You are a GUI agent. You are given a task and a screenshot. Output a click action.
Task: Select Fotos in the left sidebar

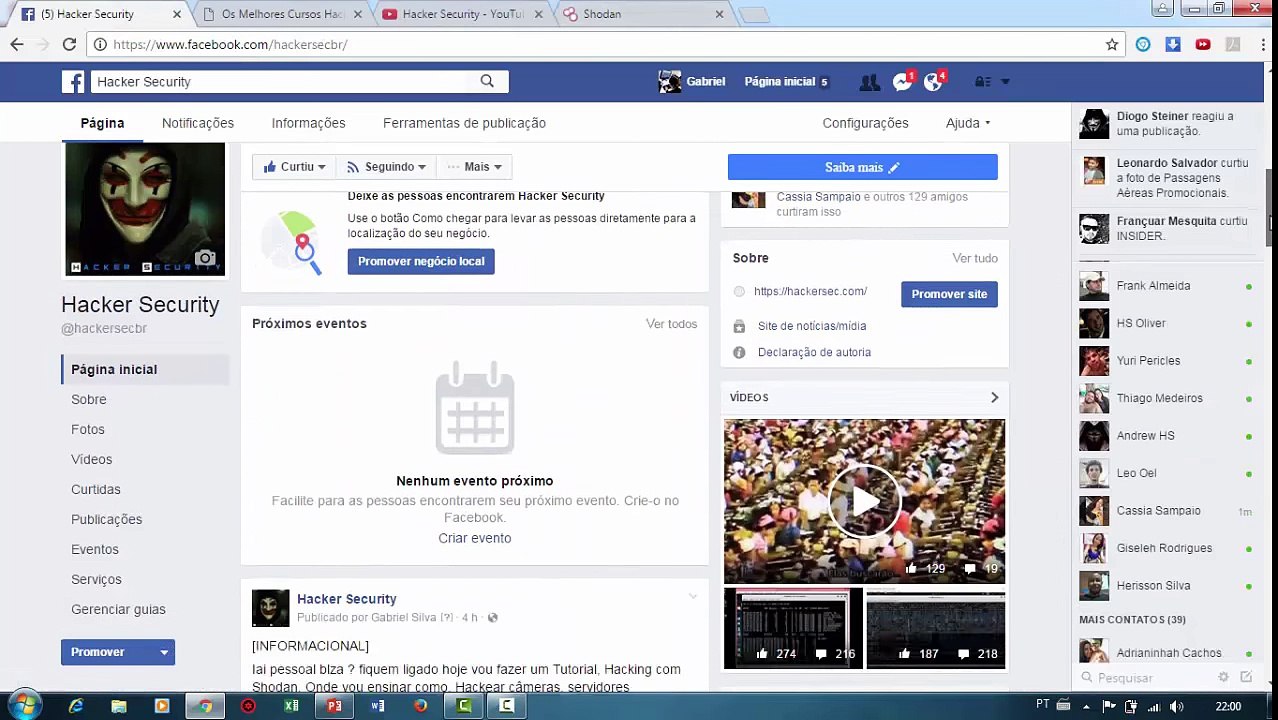click(88, 429)
